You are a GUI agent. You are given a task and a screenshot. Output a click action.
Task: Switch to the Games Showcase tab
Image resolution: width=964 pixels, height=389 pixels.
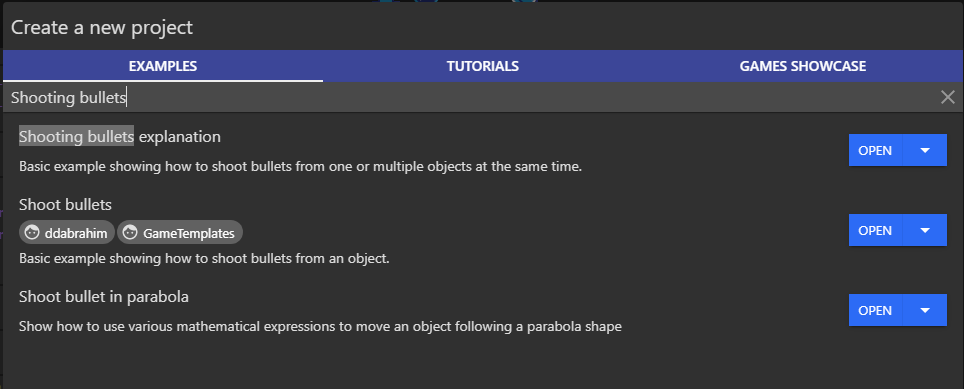pos(803,66)
